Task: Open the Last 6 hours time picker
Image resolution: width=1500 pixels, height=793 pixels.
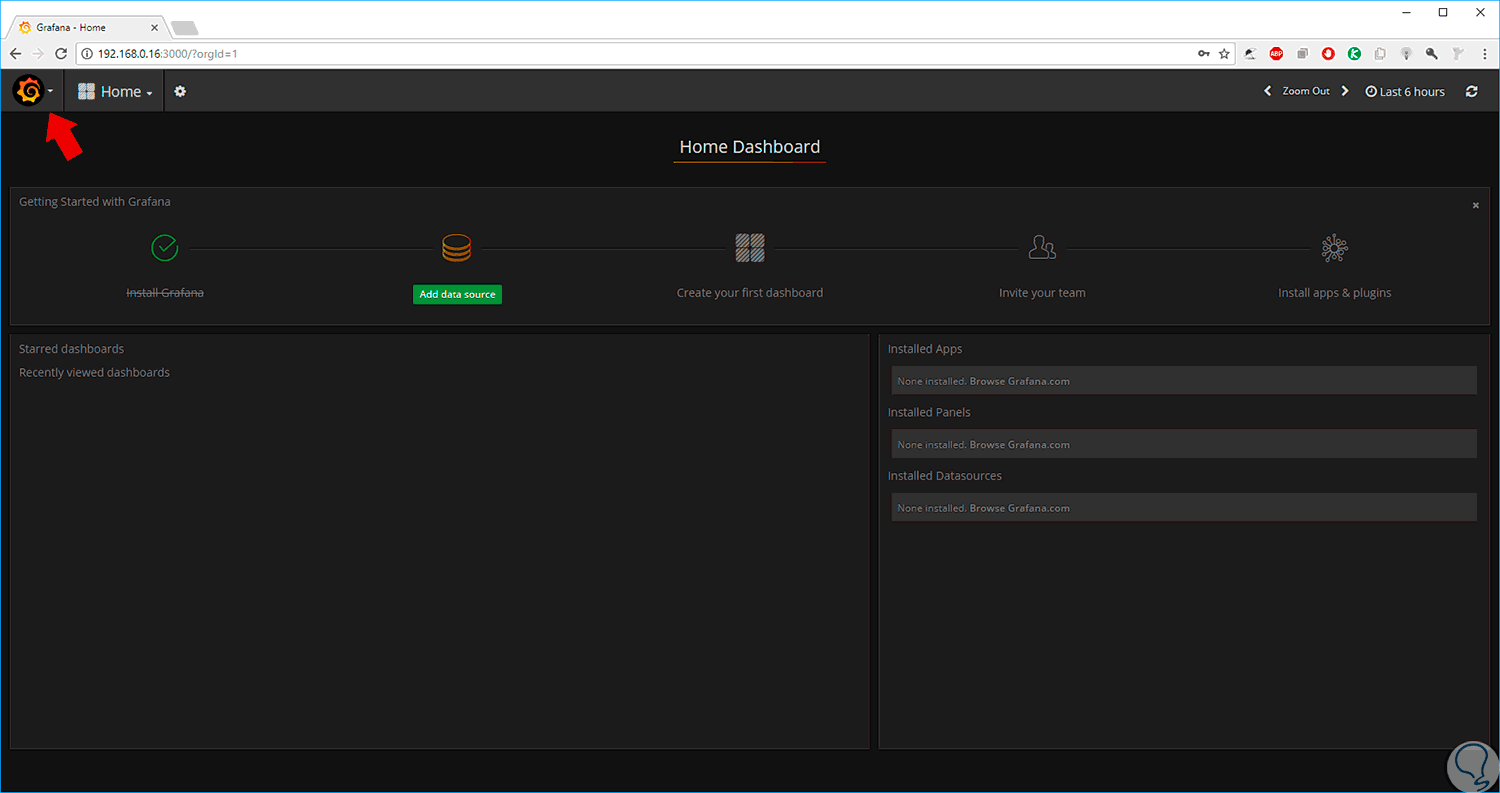Action: [x=1405, y=91]
